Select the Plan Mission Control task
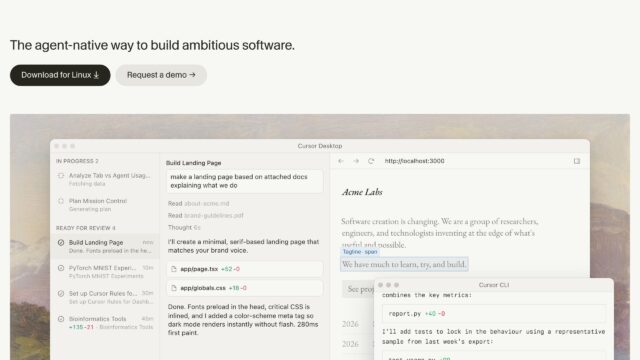Image resolution: width=640 pixels, height=360 pixels. pos(105,205)
